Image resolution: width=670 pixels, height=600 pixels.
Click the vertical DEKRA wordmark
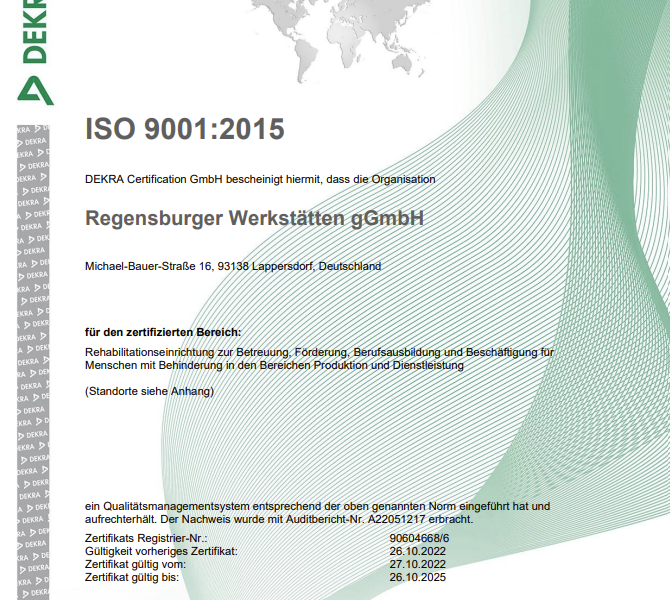click(34, 31)
